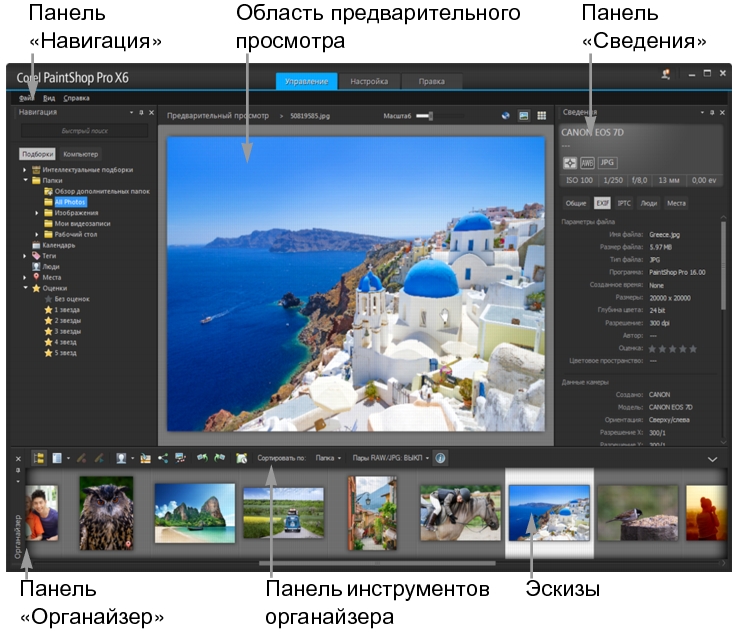Screen dimensions: 738x641
Task: Click the show/hide navigation icon in organizer toolbar
Action: click(x=40, y=458)
